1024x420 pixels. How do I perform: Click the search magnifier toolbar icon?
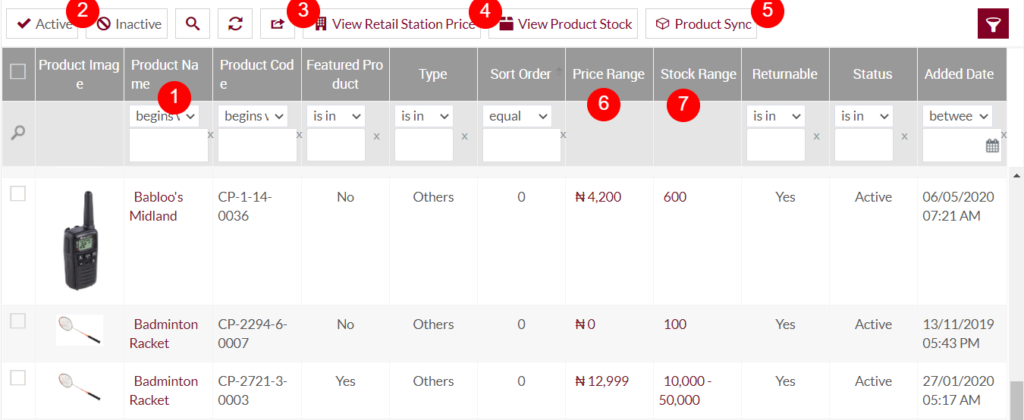194,23
